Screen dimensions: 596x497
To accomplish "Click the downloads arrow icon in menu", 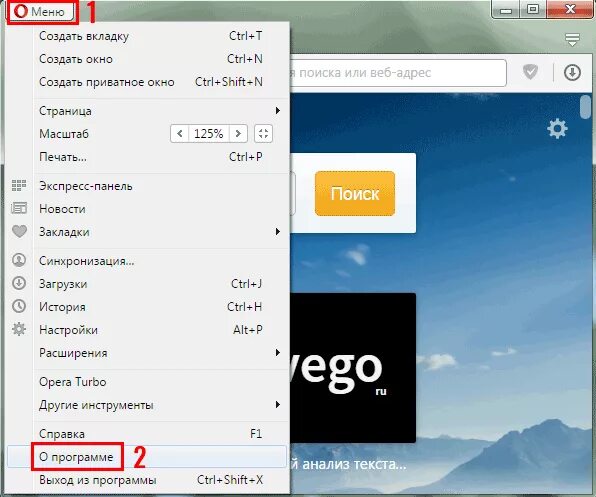I will 19,283.
